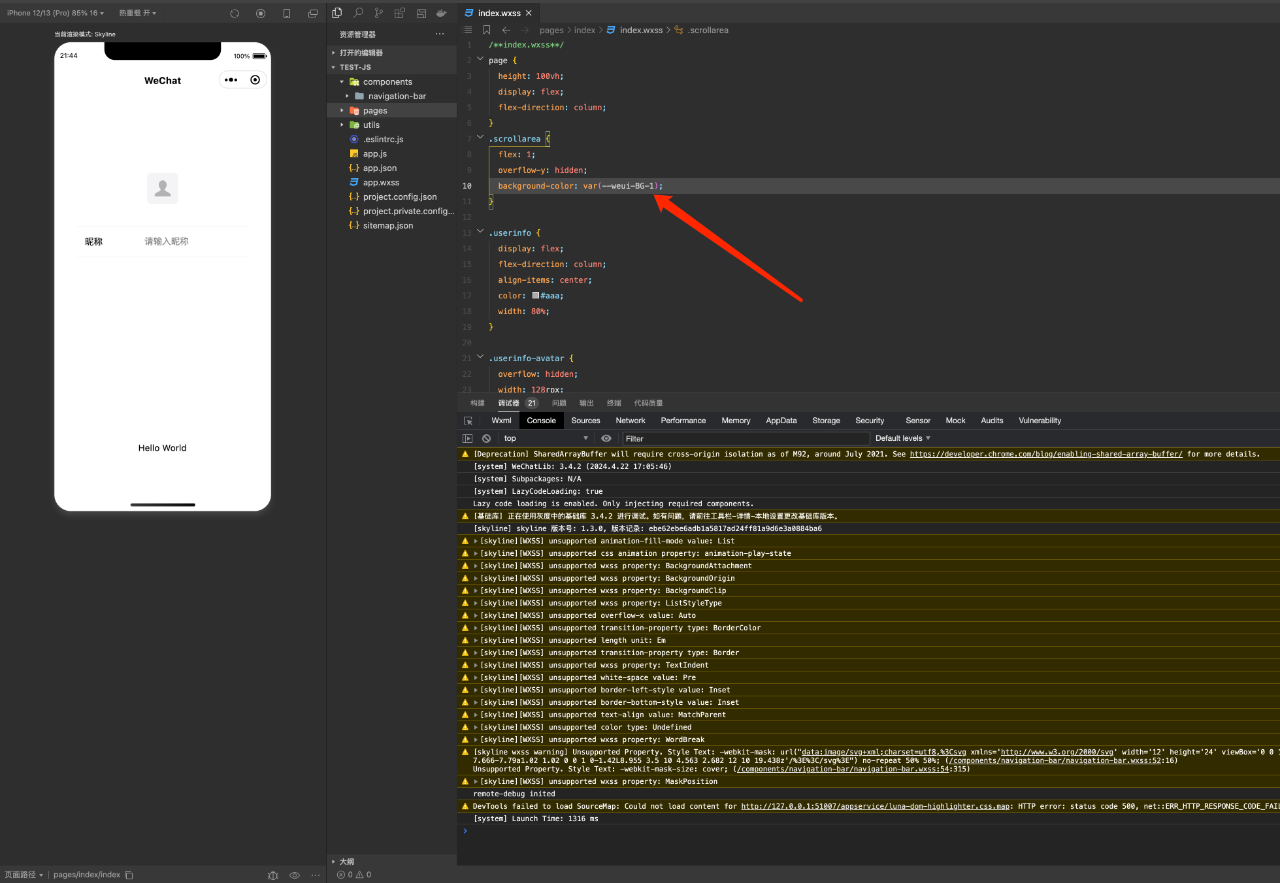Clear the console with the ban icon

click(x=486, y=438)
